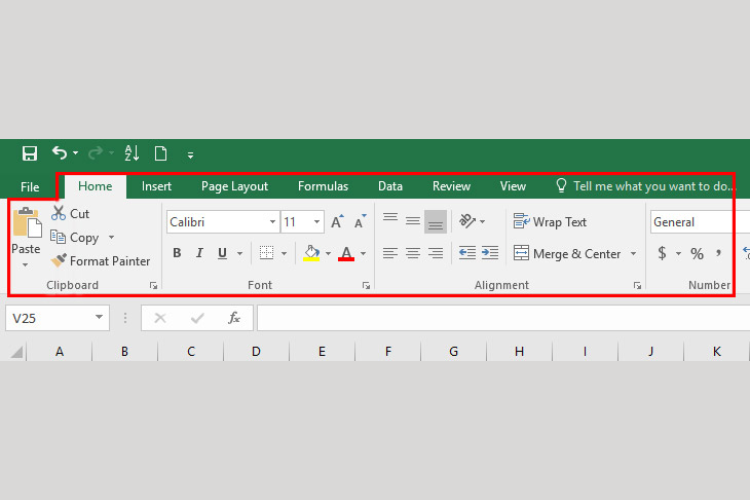Image resolution: width=750 pixels, height=500 pixels.
Task: Switch to the Formulas tab
Action: click(323, 186)
